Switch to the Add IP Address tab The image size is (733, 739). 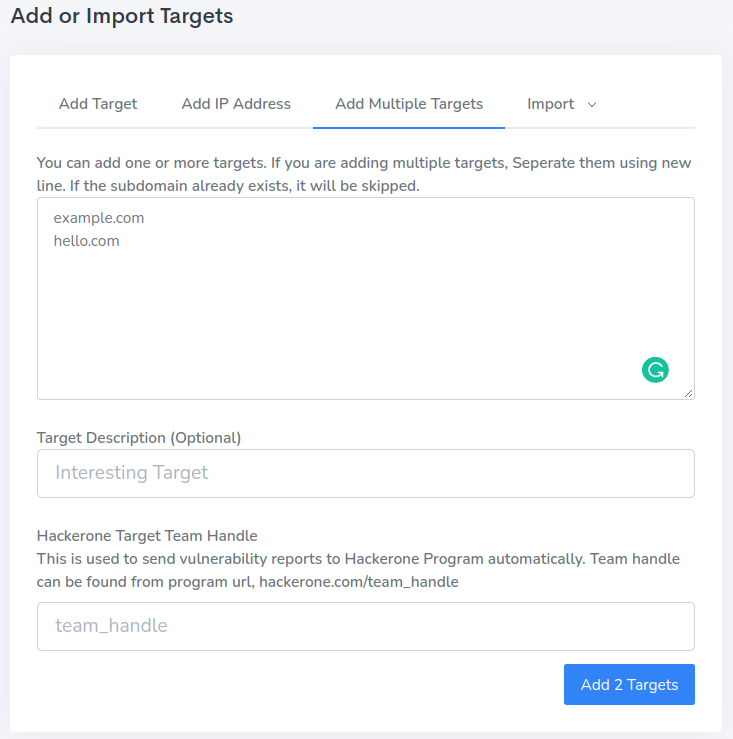pos(236,104)
